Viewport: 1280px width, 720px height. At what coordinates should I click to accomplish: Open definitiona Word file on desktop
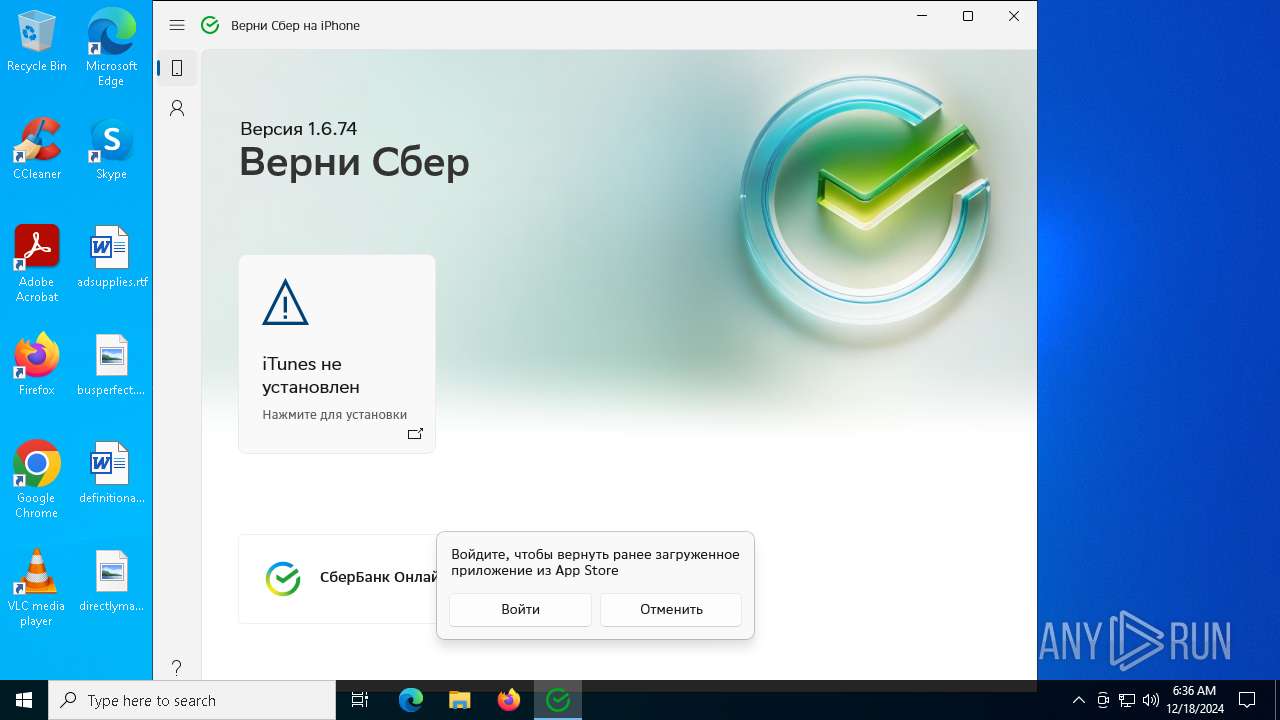[x=111, y=473]
